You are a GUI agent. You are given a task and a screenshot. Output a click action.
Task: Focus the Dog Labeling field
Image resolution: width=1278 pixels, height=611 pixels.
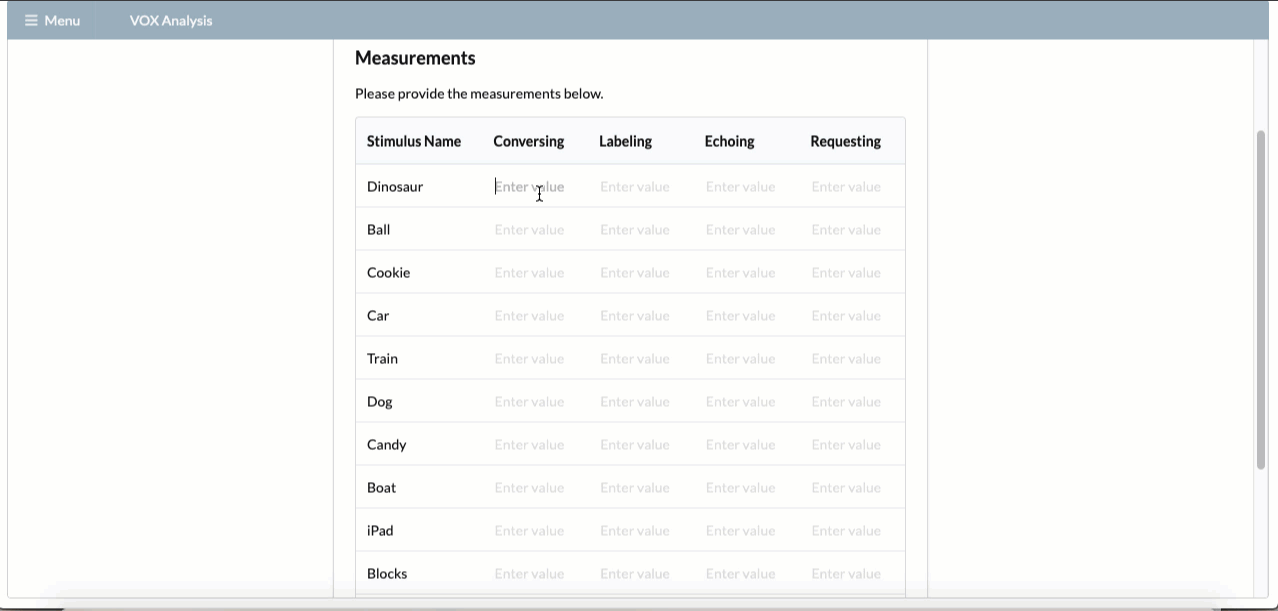[641, 401]
